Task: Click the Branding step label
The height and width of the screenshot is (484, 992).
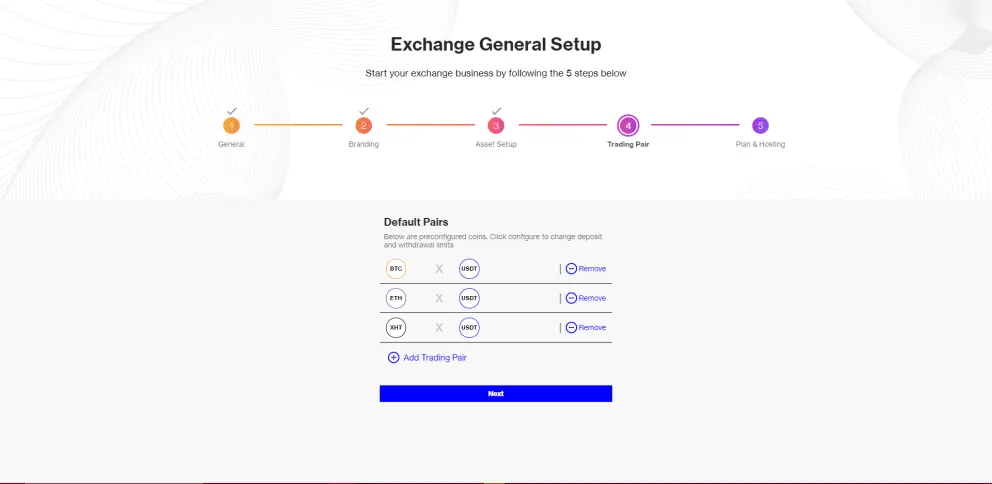Action: pos(364,144)
